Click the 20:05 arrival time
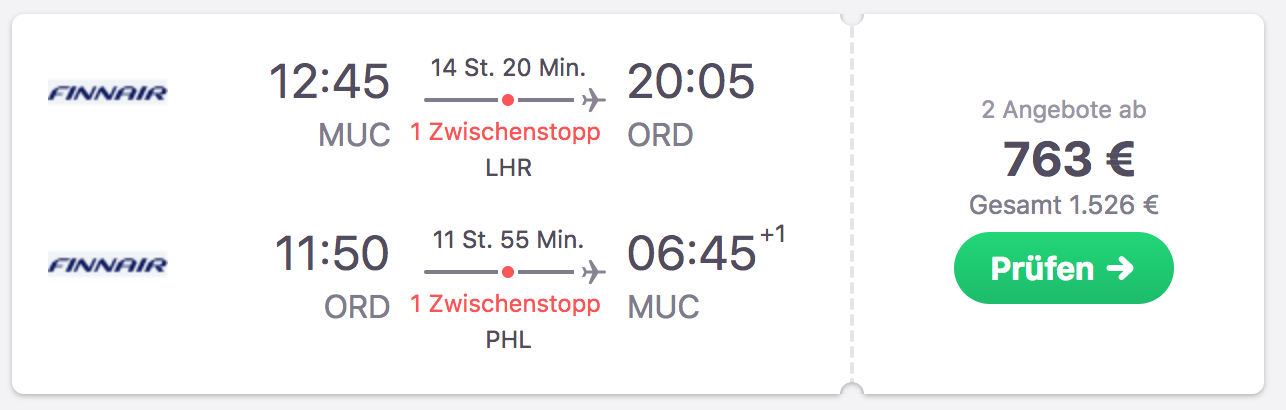The image size is (1286, 410). pyautogui.click(x=691, y=81)
